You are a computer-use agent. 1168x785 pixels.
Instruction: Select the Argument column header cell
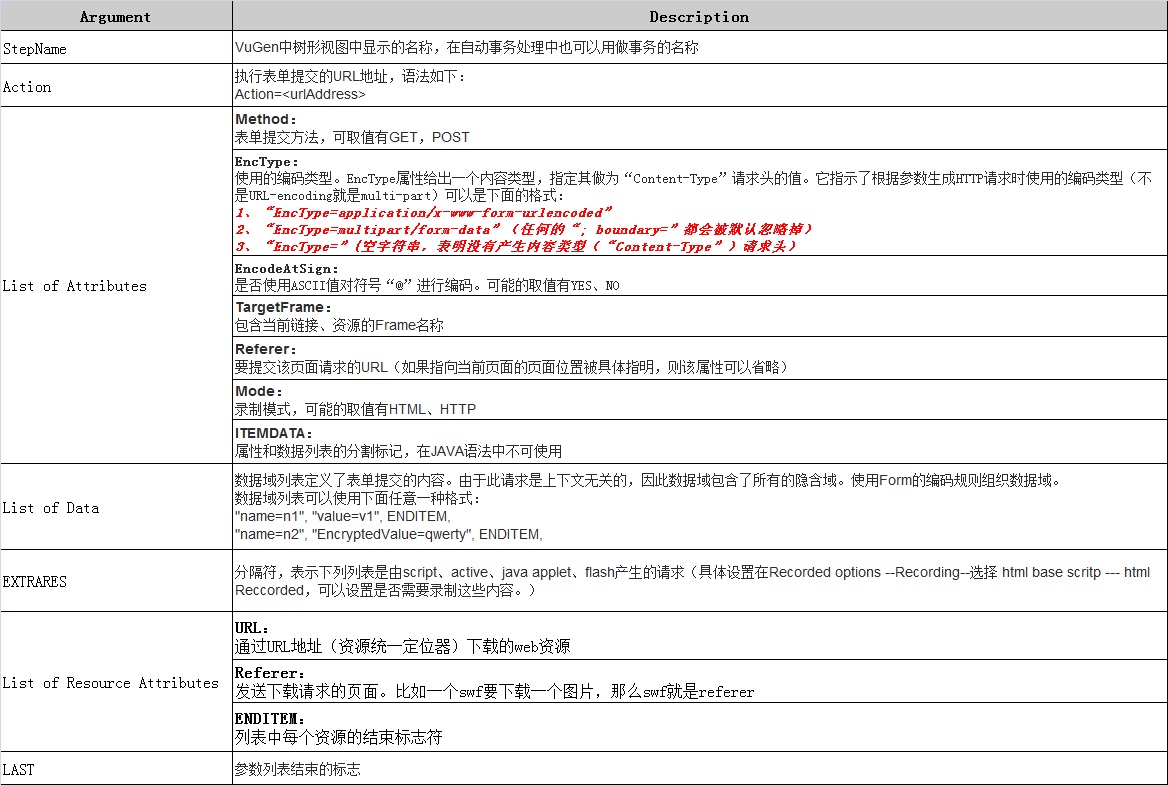(x=115, y=16)
